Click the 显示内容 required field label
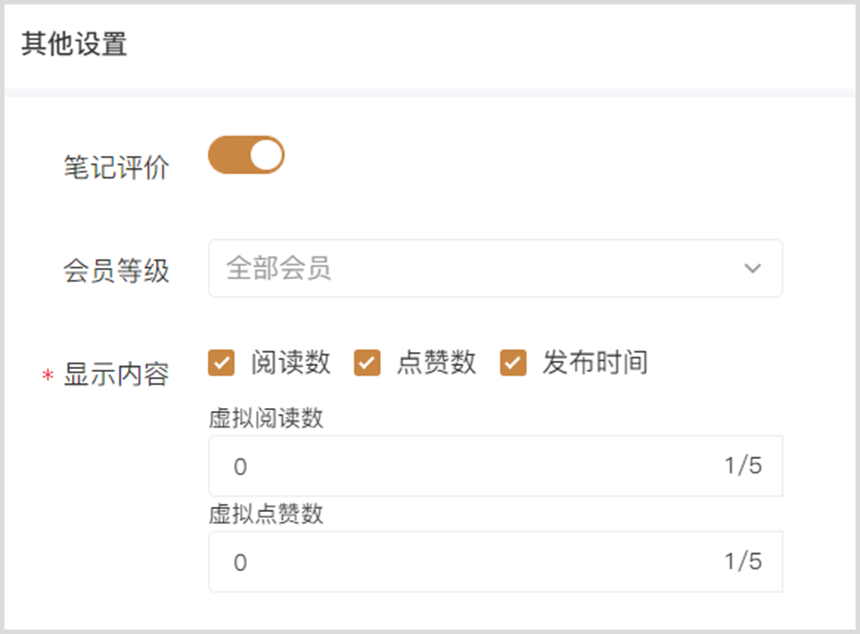 pos(116,375)
